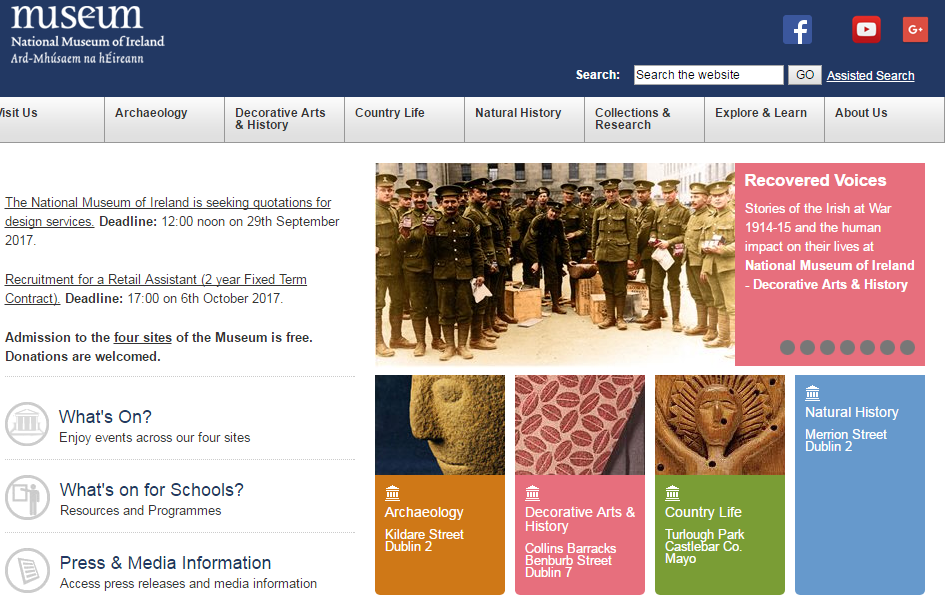
Task: Open the What's On? heading link
Action: tap(105, 416)
